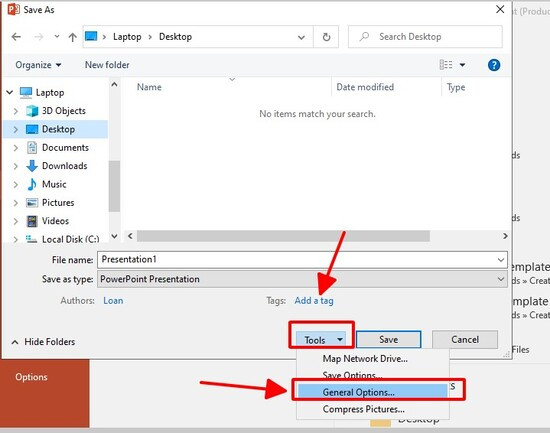This screenshot has height=433, width=550.
Task: Click Hide Folders to collapse the pane
Action: click(x=43, y=342)
